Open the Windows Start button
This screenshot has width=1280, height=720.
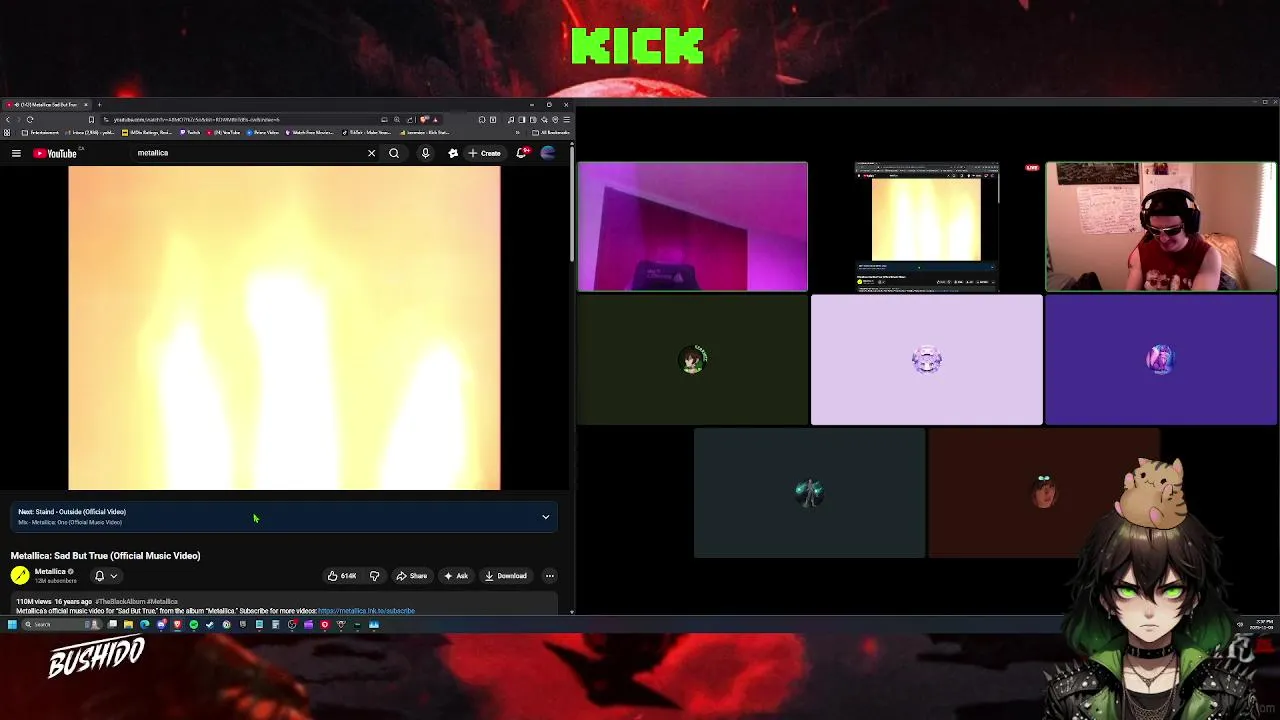coord(12,624)
